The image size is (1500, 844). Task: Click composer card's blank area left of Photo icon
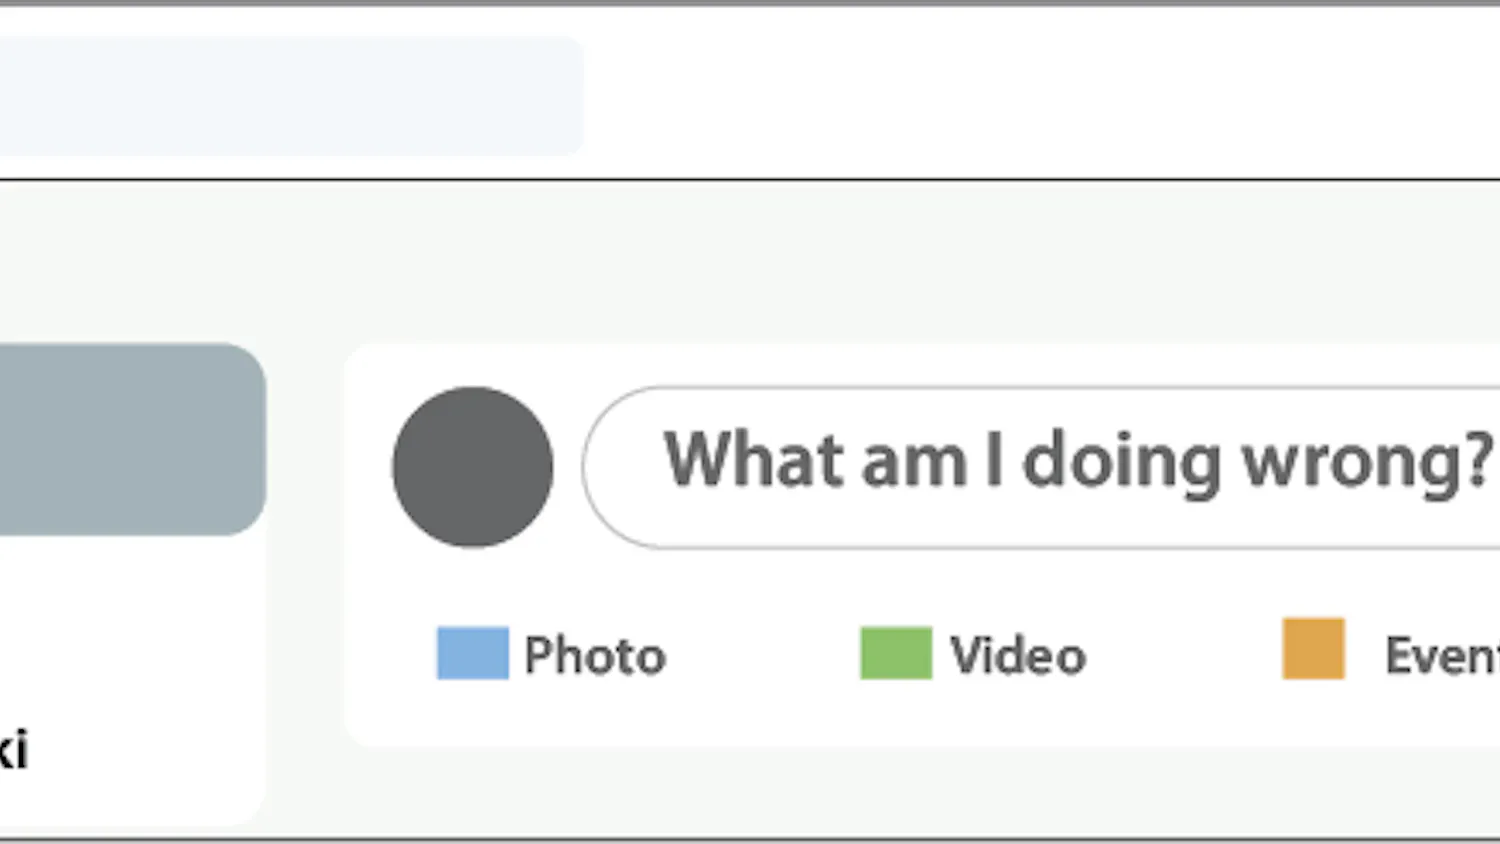coord(390,656)
